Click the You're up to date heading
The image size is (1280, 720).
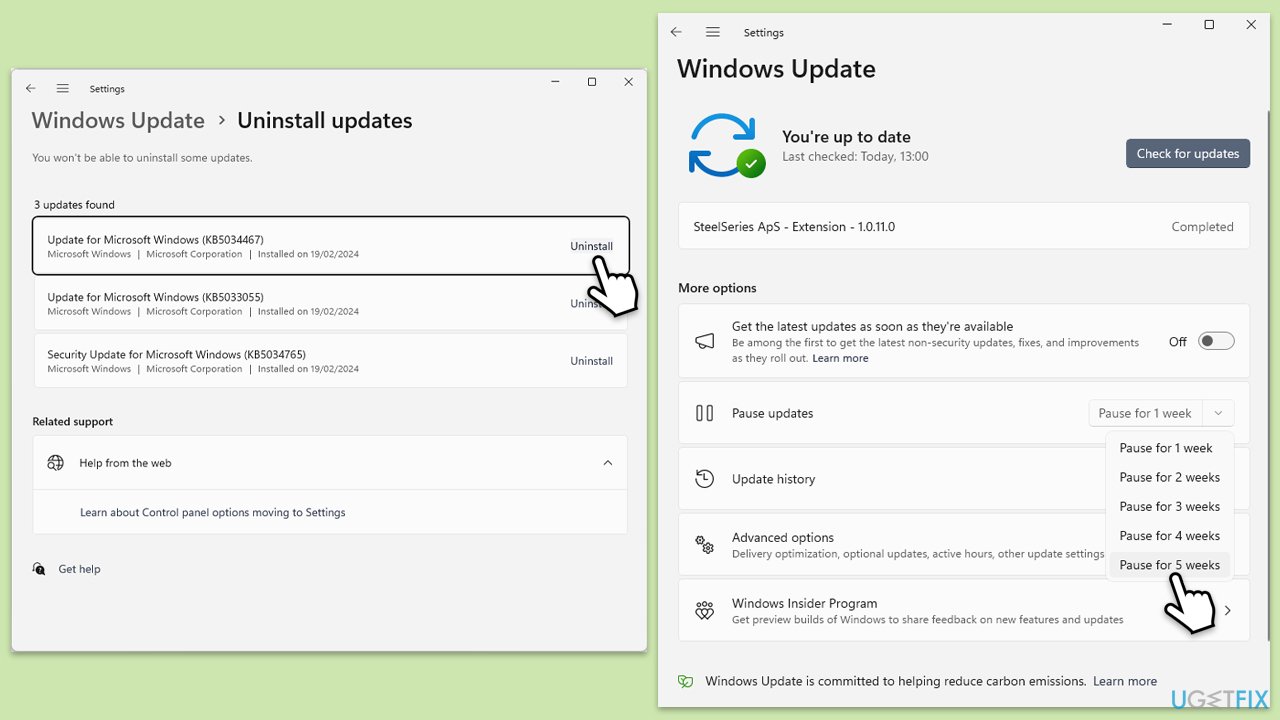coord(846,137)
